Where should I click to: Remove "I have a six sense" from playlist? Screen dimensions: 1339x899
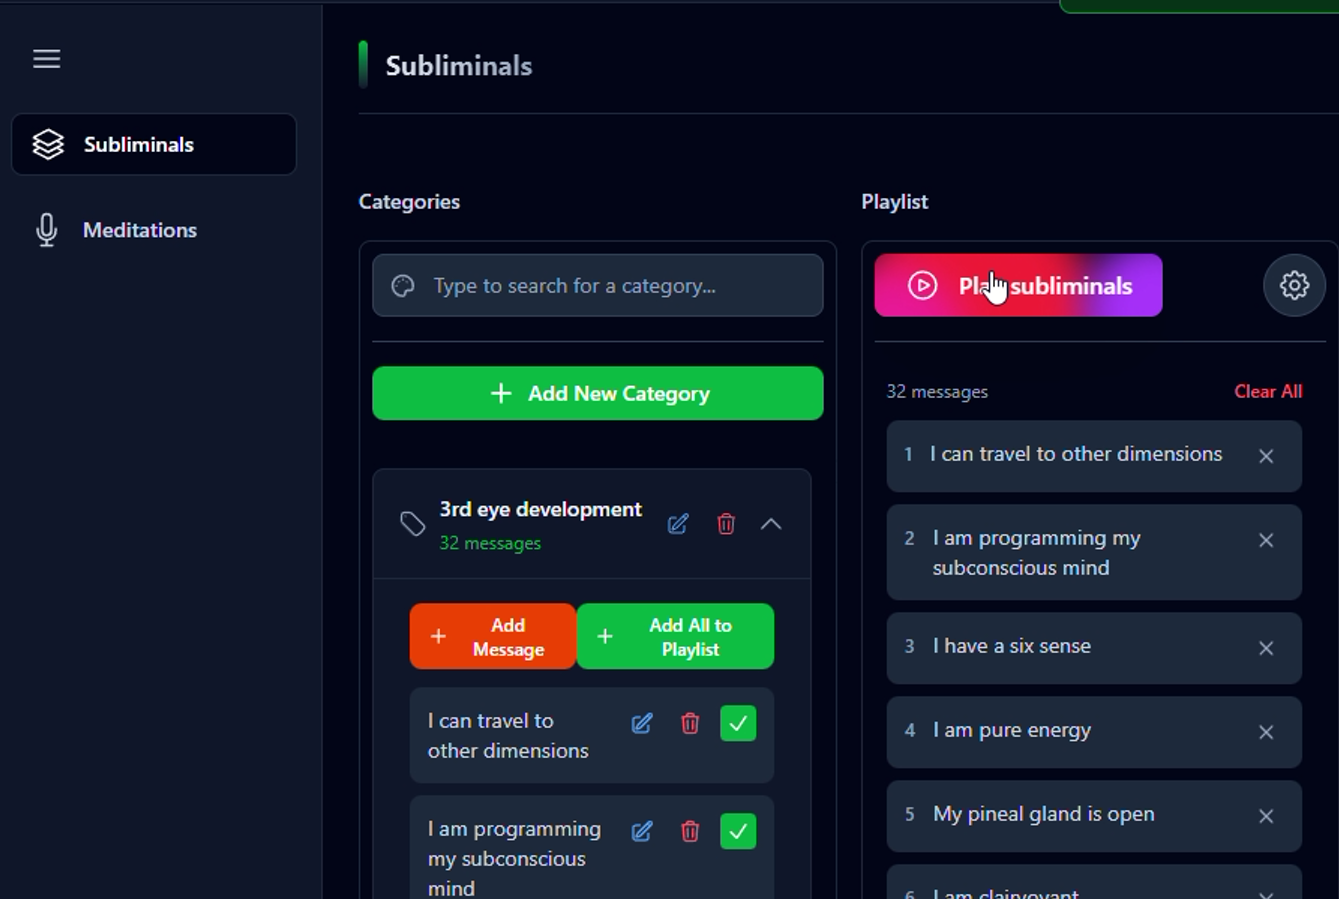point(1266,648)
